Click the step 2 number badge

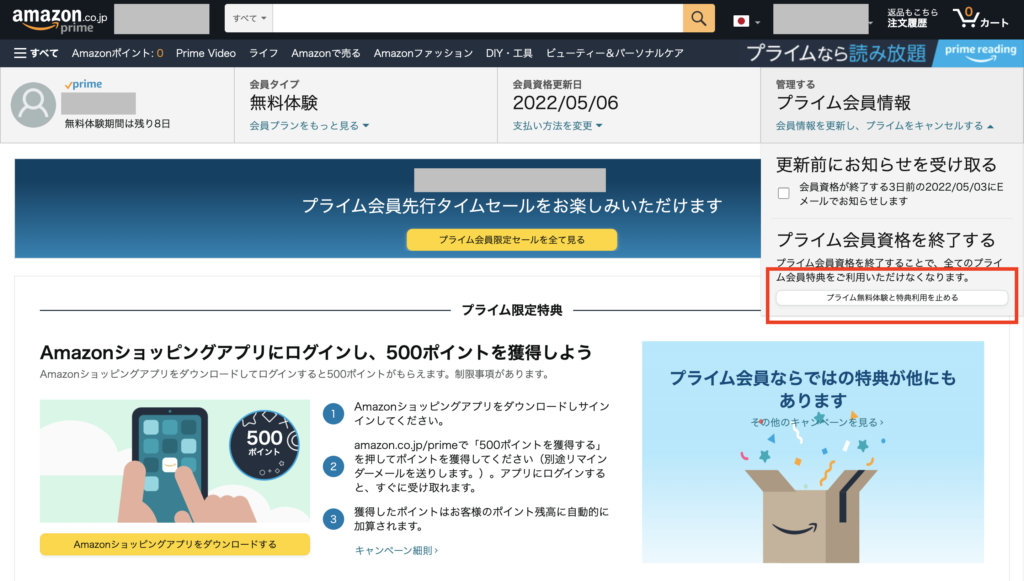334,466
